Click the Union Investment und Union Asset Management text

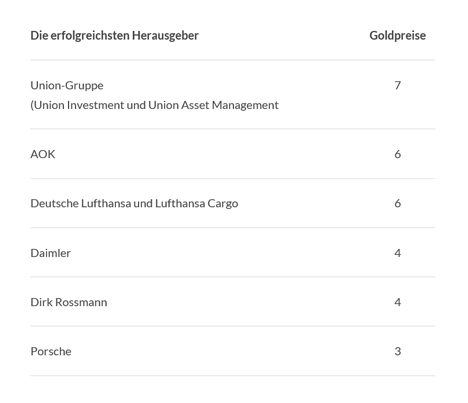coord(154,105)
